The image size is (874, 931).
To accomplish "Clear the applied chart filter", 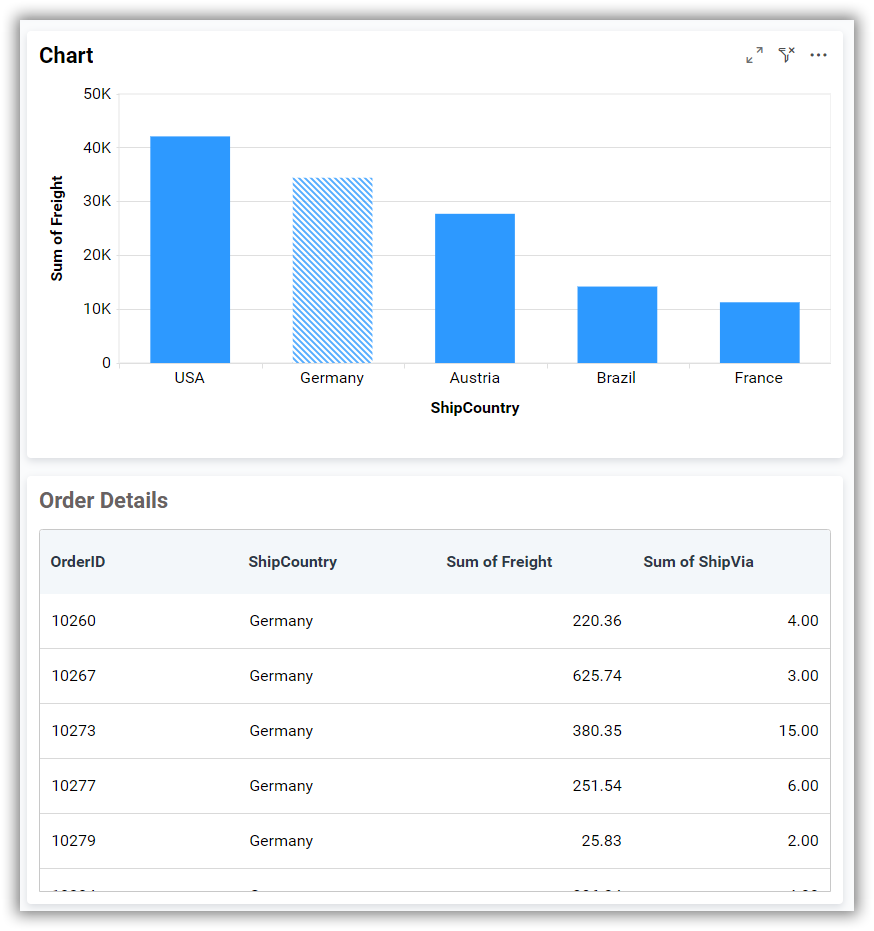I will coord(785,55).
